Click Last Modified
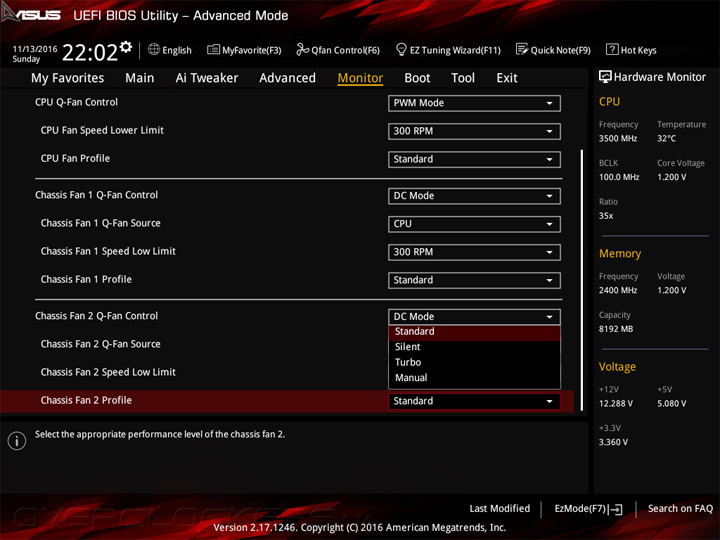720x540 pixels. pyautogui.click(x=500, y=509)
